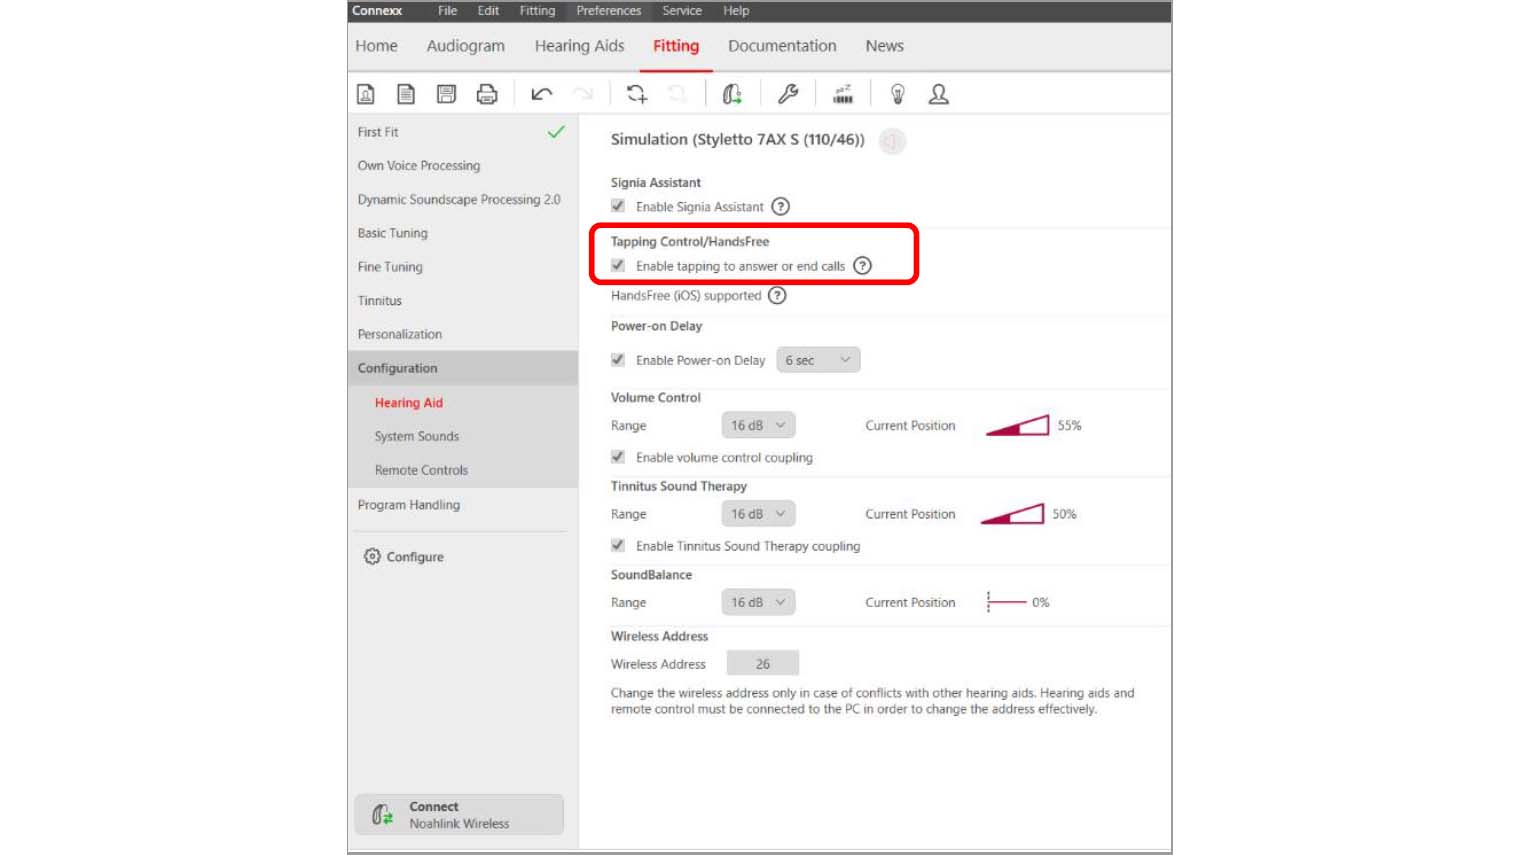
Task: Switch to the Audiogram tab
Action: point(465,46)
